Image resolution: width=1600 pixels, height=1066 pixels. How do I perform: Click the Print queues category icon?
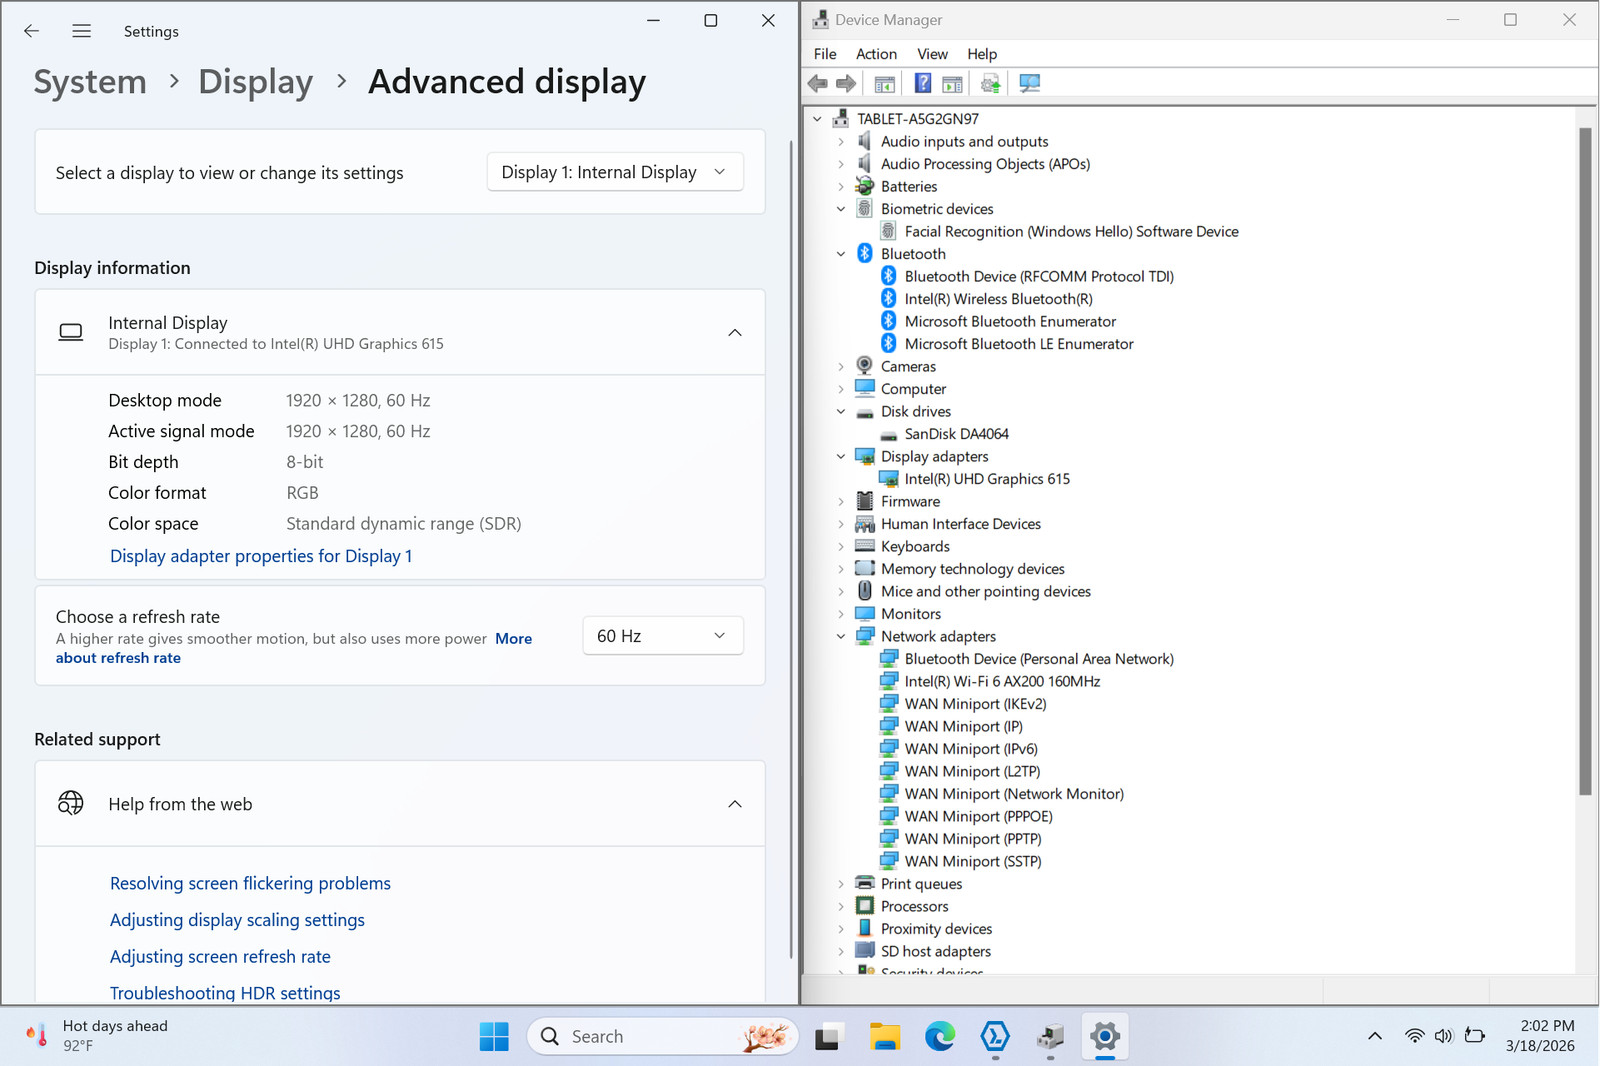(865, 884)
